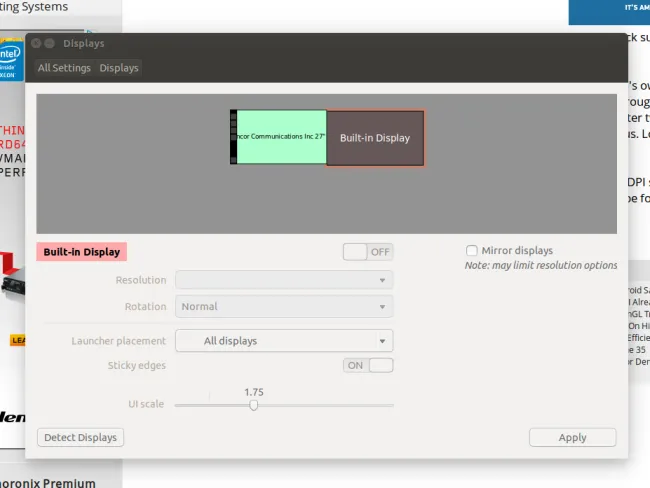The image size is (650, 488).
Task: Open Launcher placement dropdown showing All displays
Action: [284, 341]
